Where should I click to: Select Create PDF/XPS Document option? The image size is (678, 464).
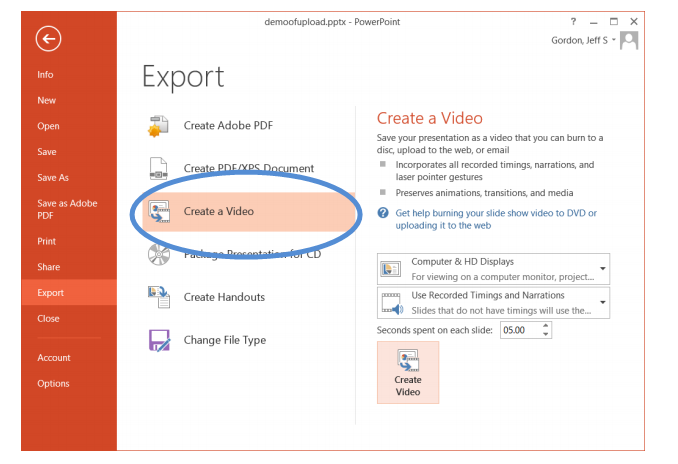pyautogui.click(x=249, y=169)
